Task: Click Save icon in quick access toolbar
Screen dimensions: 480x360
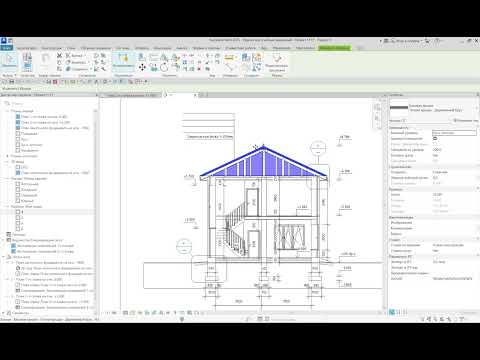Action: 11,82
